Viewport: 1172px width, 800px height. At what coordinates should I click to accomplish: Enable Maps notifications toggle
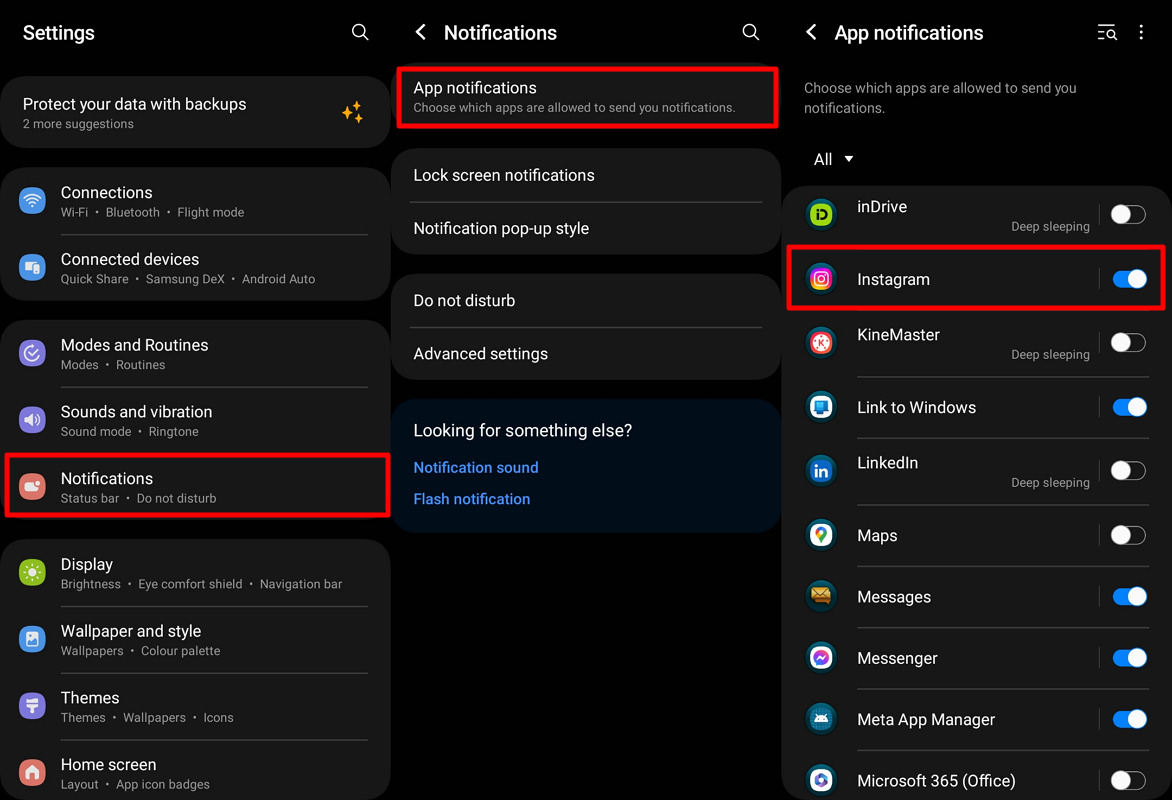[x=1129, y=535]
